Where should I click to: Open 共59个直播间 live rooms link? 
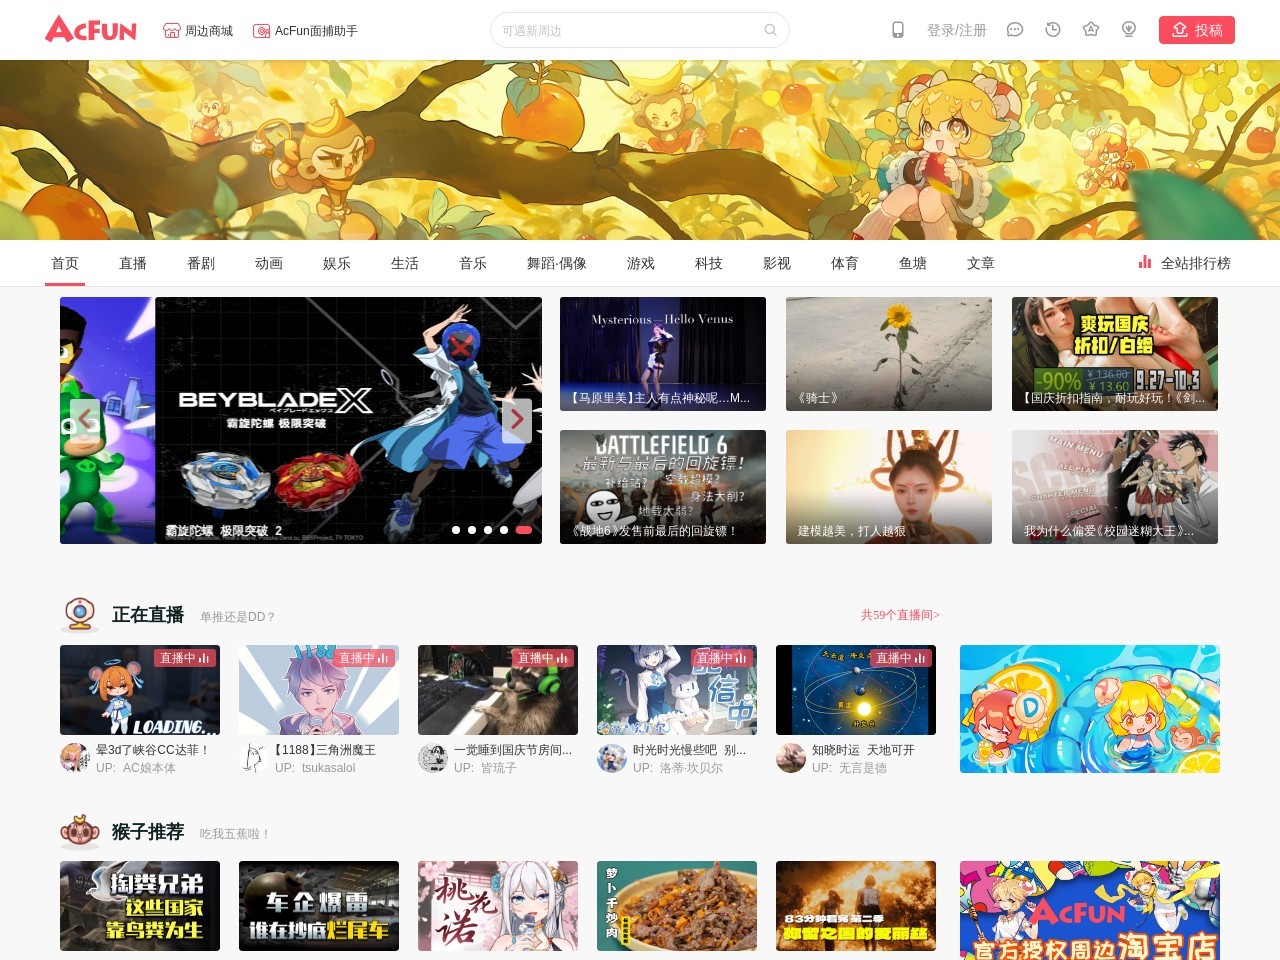(900, 615)
